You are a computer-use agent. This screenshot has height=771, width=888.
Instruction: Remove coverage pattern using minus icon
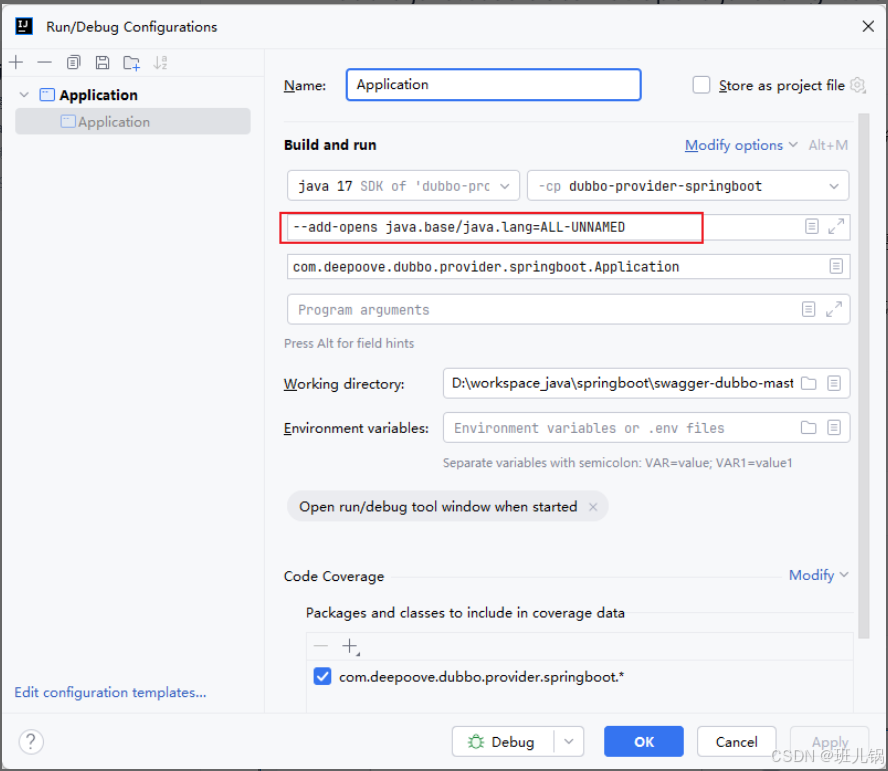(321, 646)
